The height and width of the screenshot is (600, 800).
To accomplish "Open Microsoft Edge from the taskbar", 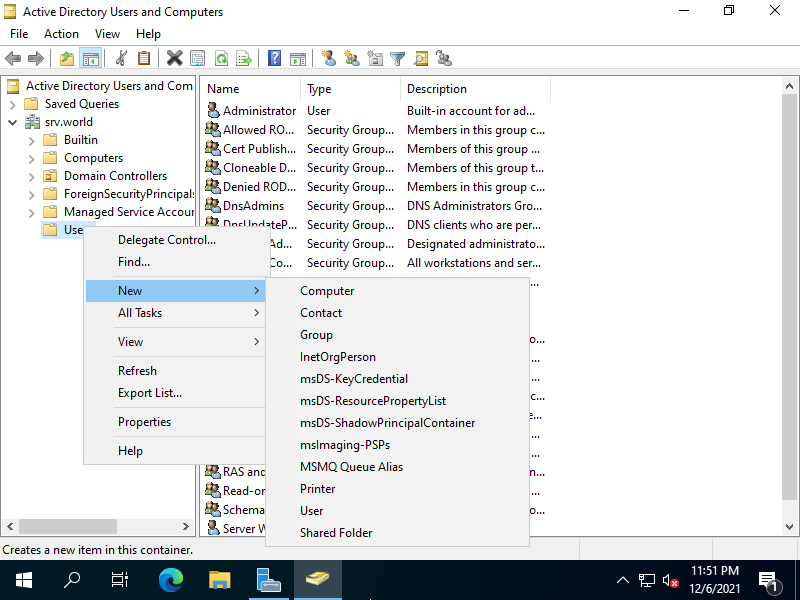I will coord(171,579).
